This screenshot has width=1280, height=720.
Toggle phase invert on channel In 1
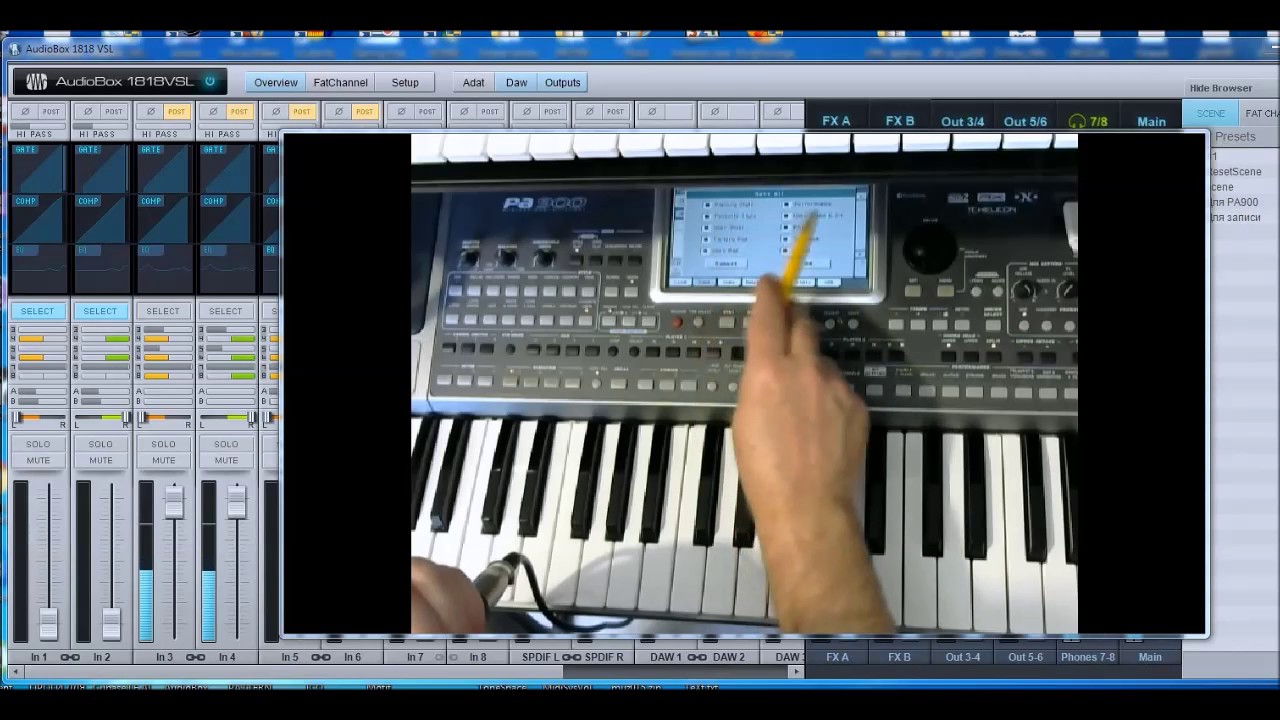[x=25, y=111]
